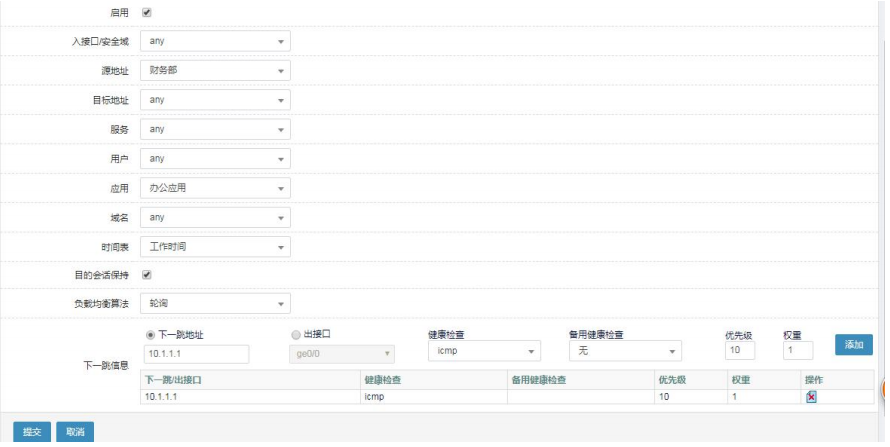
Task: Open the 用户 dropdown
Action: pos(215,159)
